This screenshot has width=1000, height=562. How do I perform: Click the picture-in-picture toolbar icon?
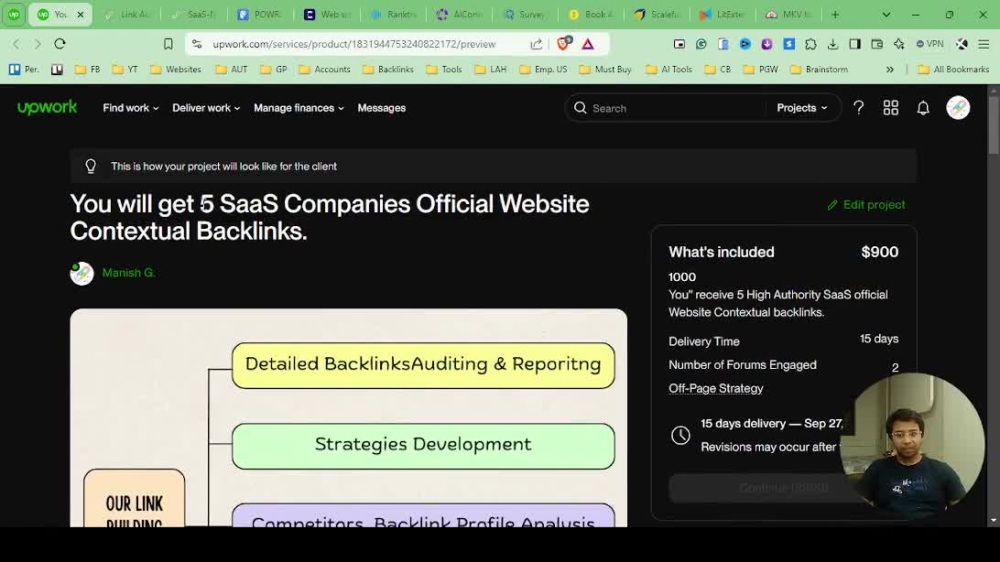click(x=679, y=44)
